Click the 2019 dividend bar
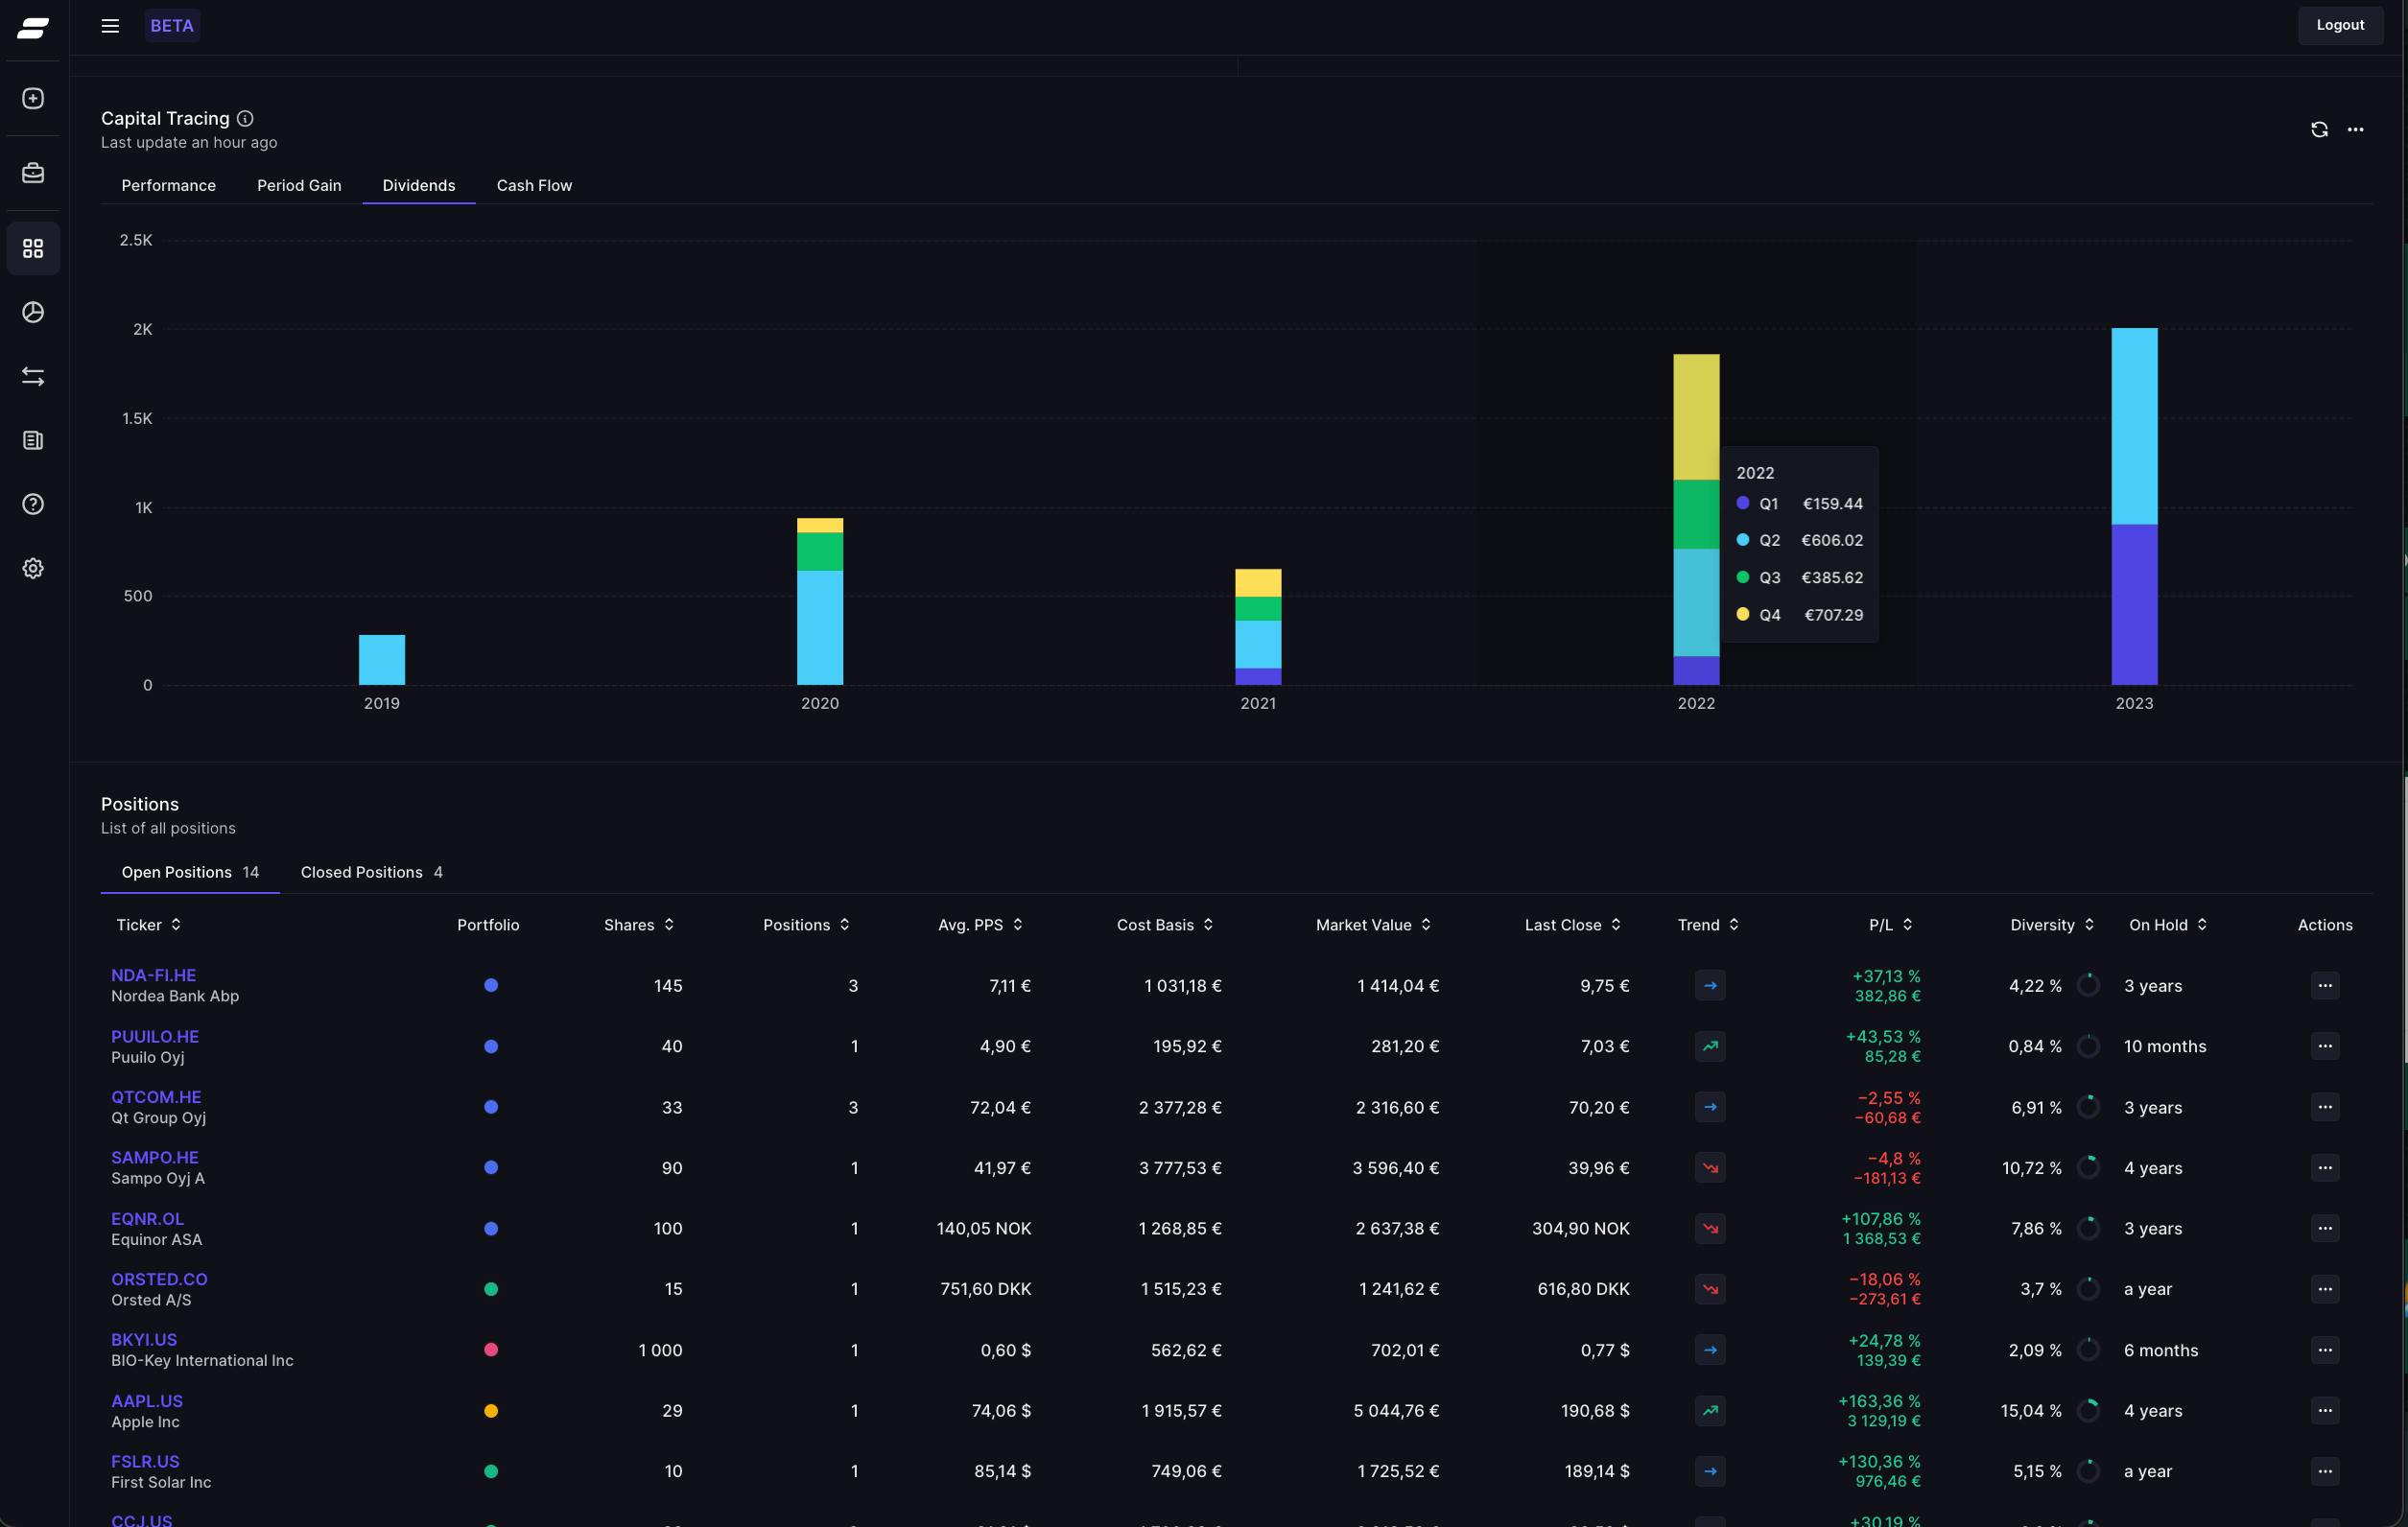Viewport: 2408px width, 1527px height. (x=382, y=660)
